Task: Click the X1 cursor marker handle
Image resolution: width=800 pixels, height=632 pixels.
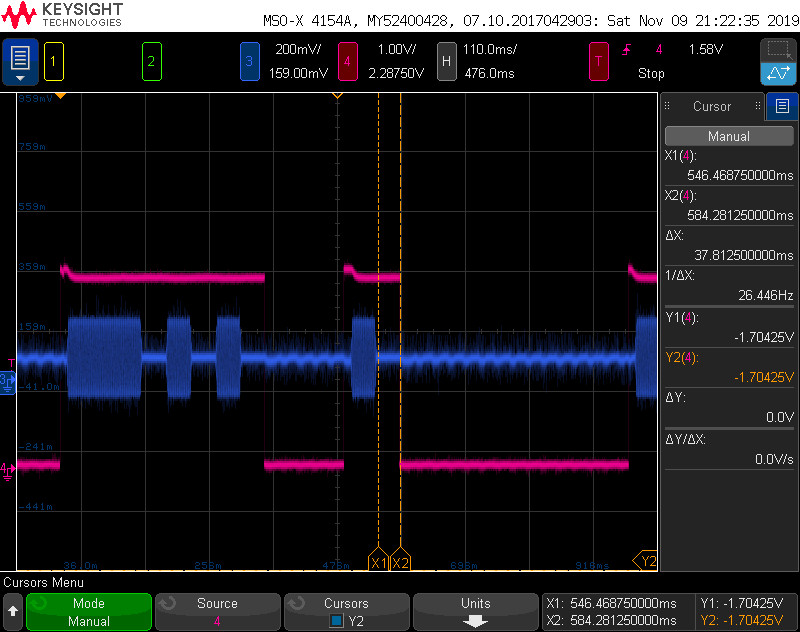Action: (x=378, y=562)
